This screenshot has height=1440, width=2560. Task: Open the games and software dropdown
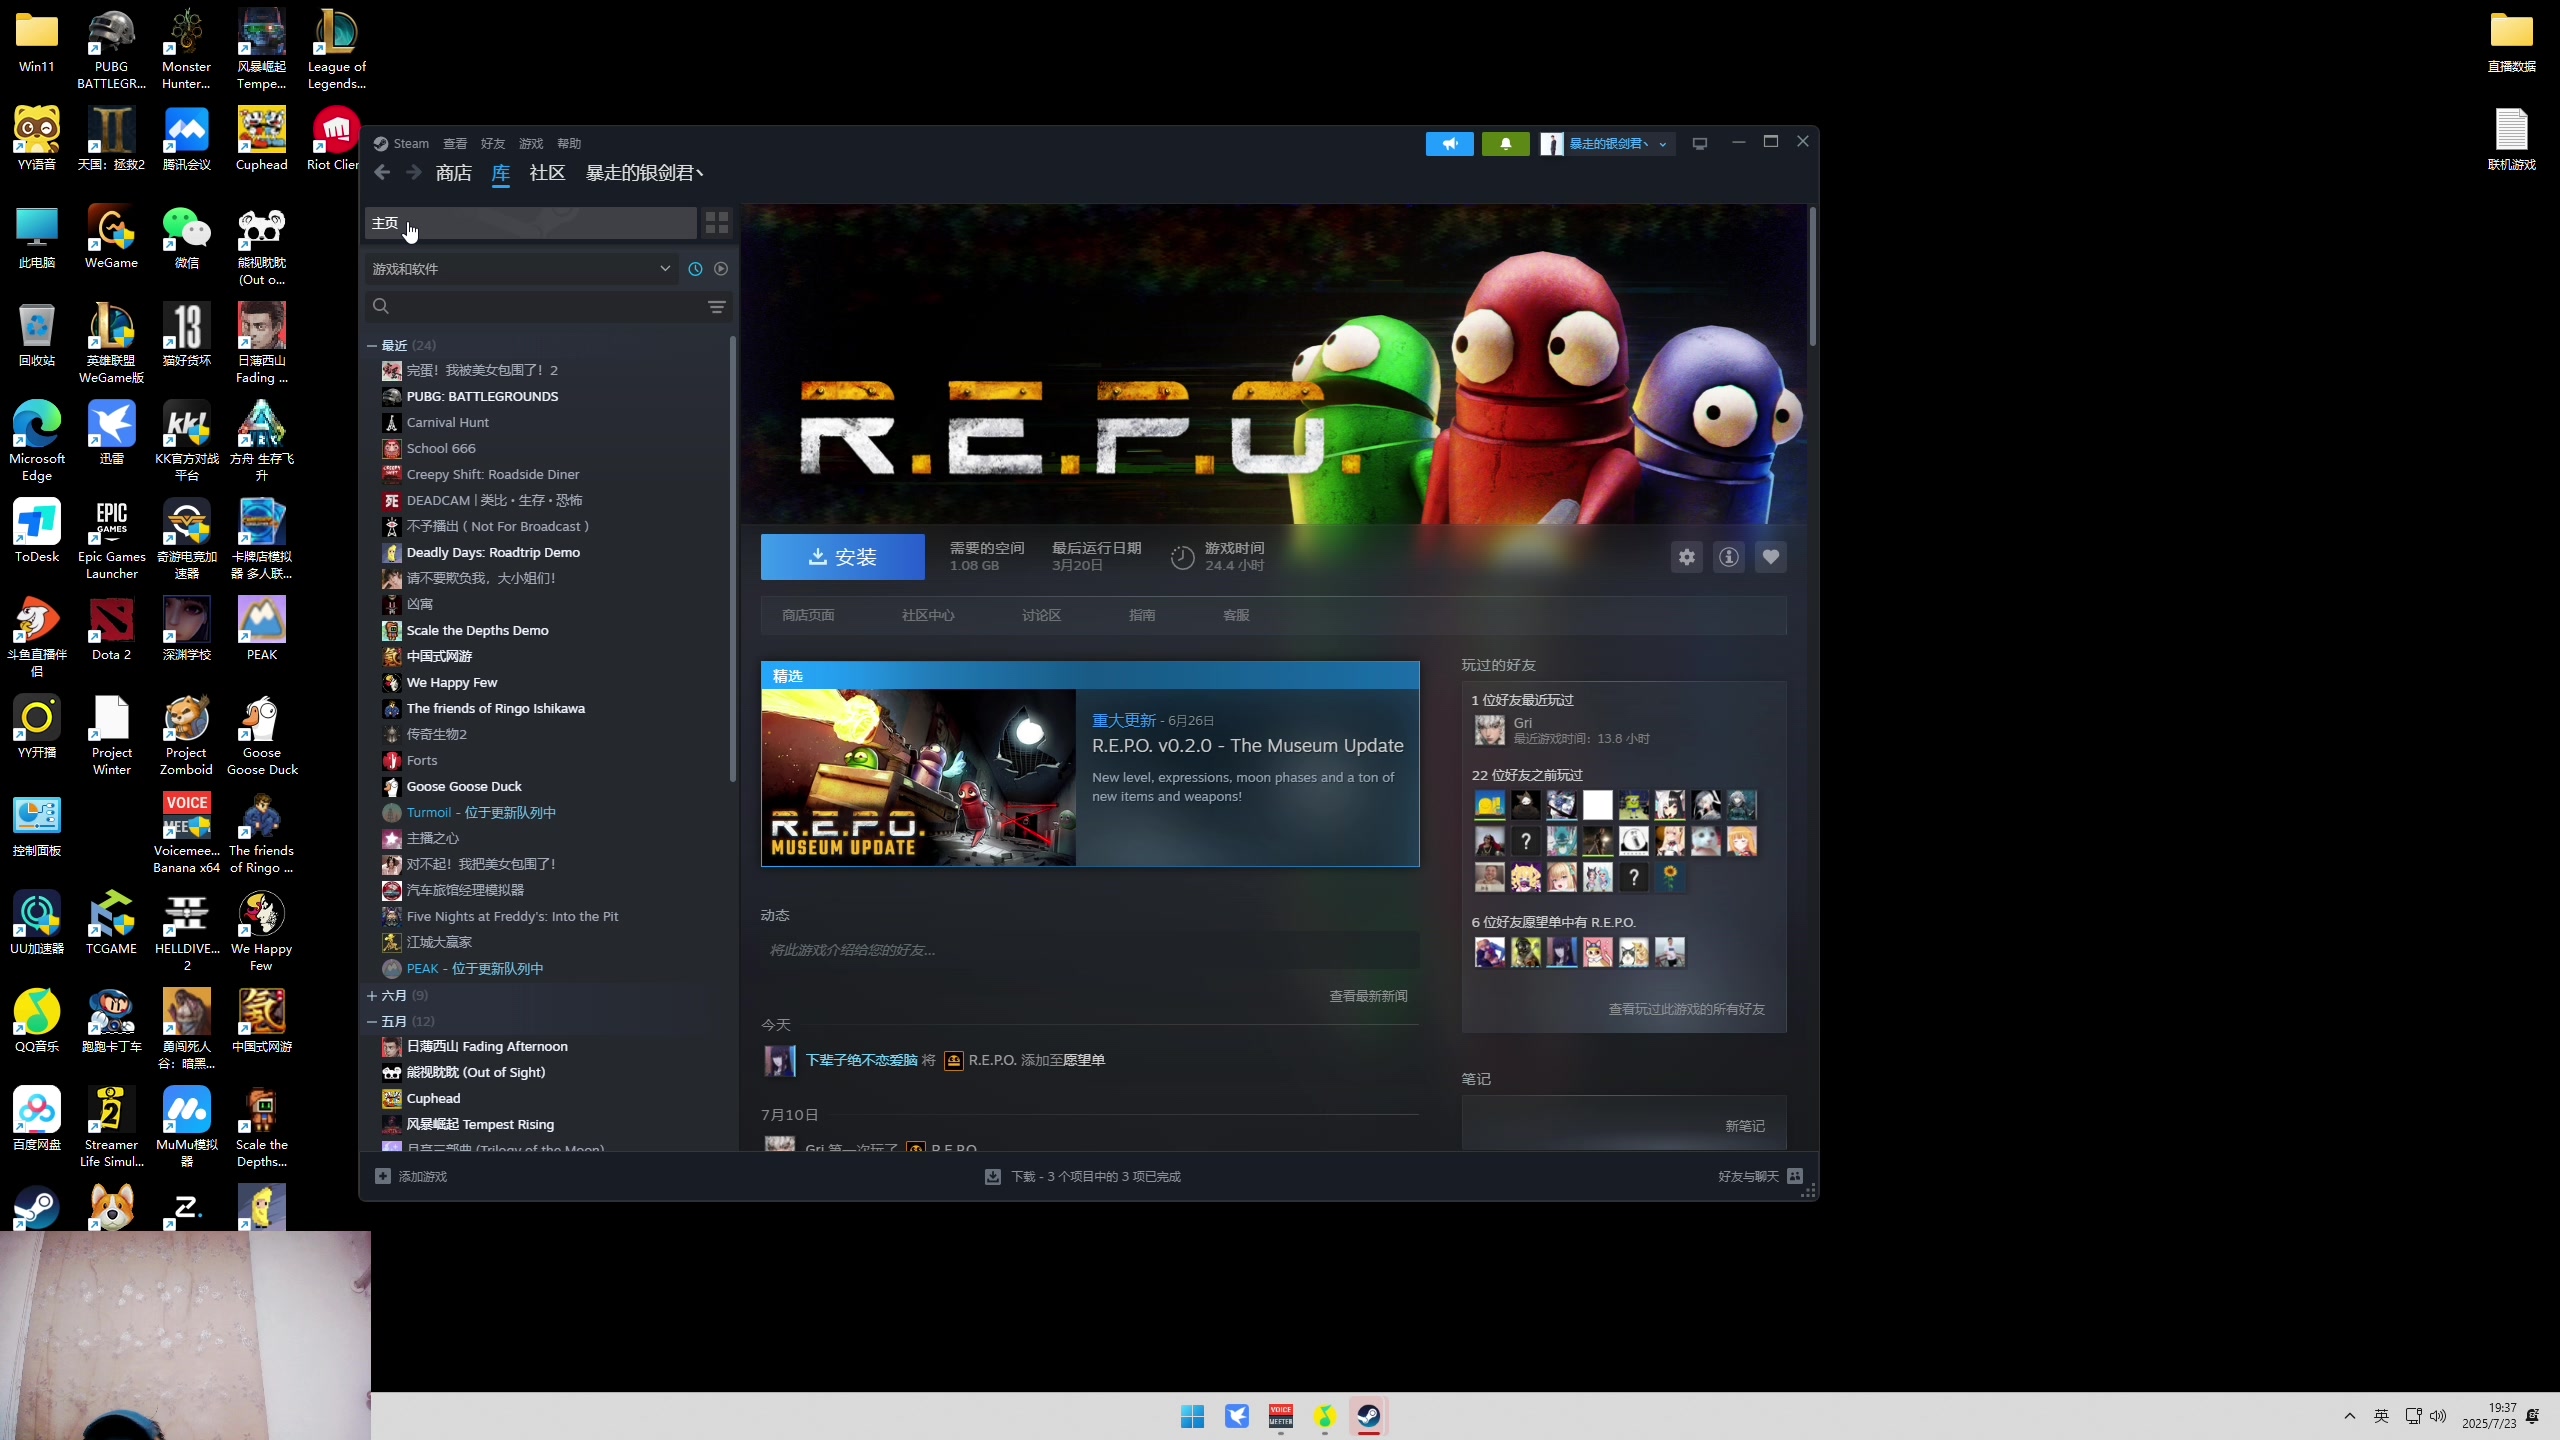(x=521, y=269)
